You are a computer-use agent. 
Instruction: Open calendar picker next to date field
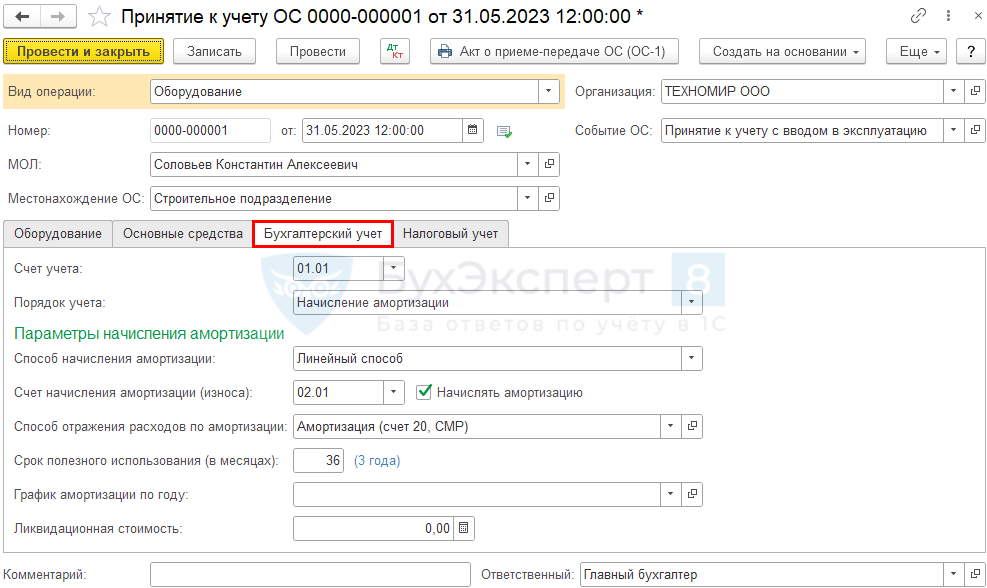coord(473,130)
